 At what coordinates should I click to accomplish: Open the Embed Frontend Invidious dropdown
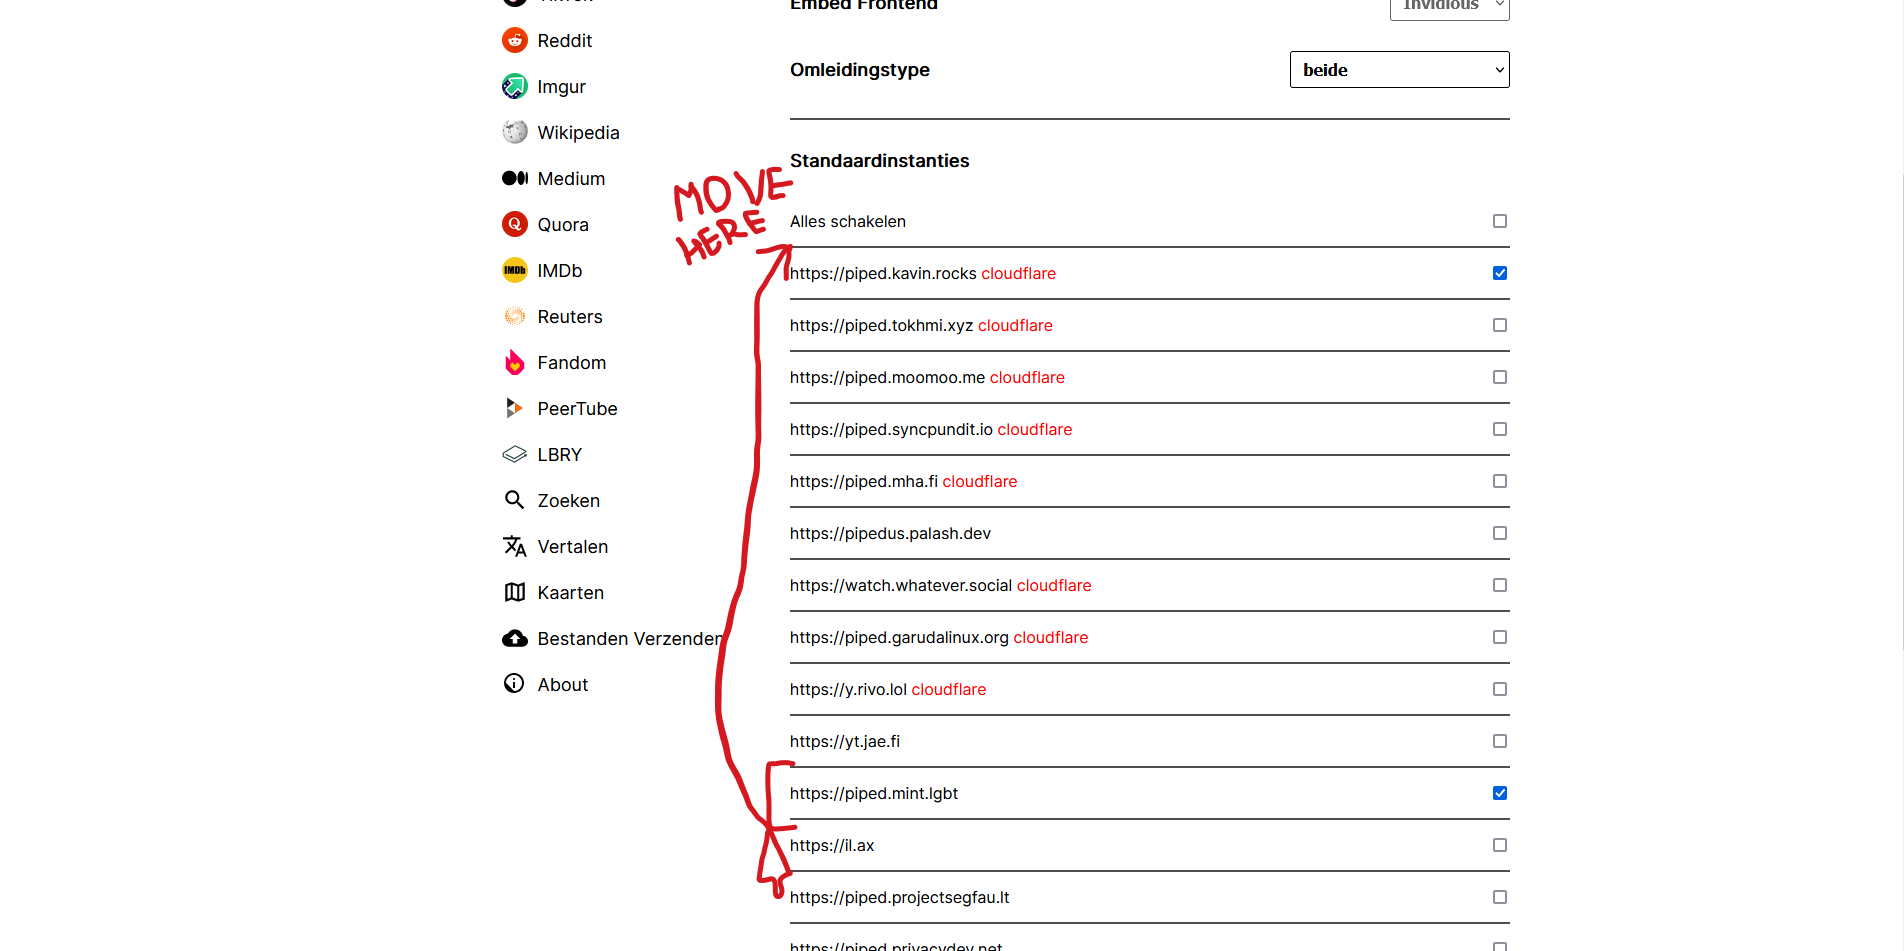pyautogui.click(x=1449, y=6)
